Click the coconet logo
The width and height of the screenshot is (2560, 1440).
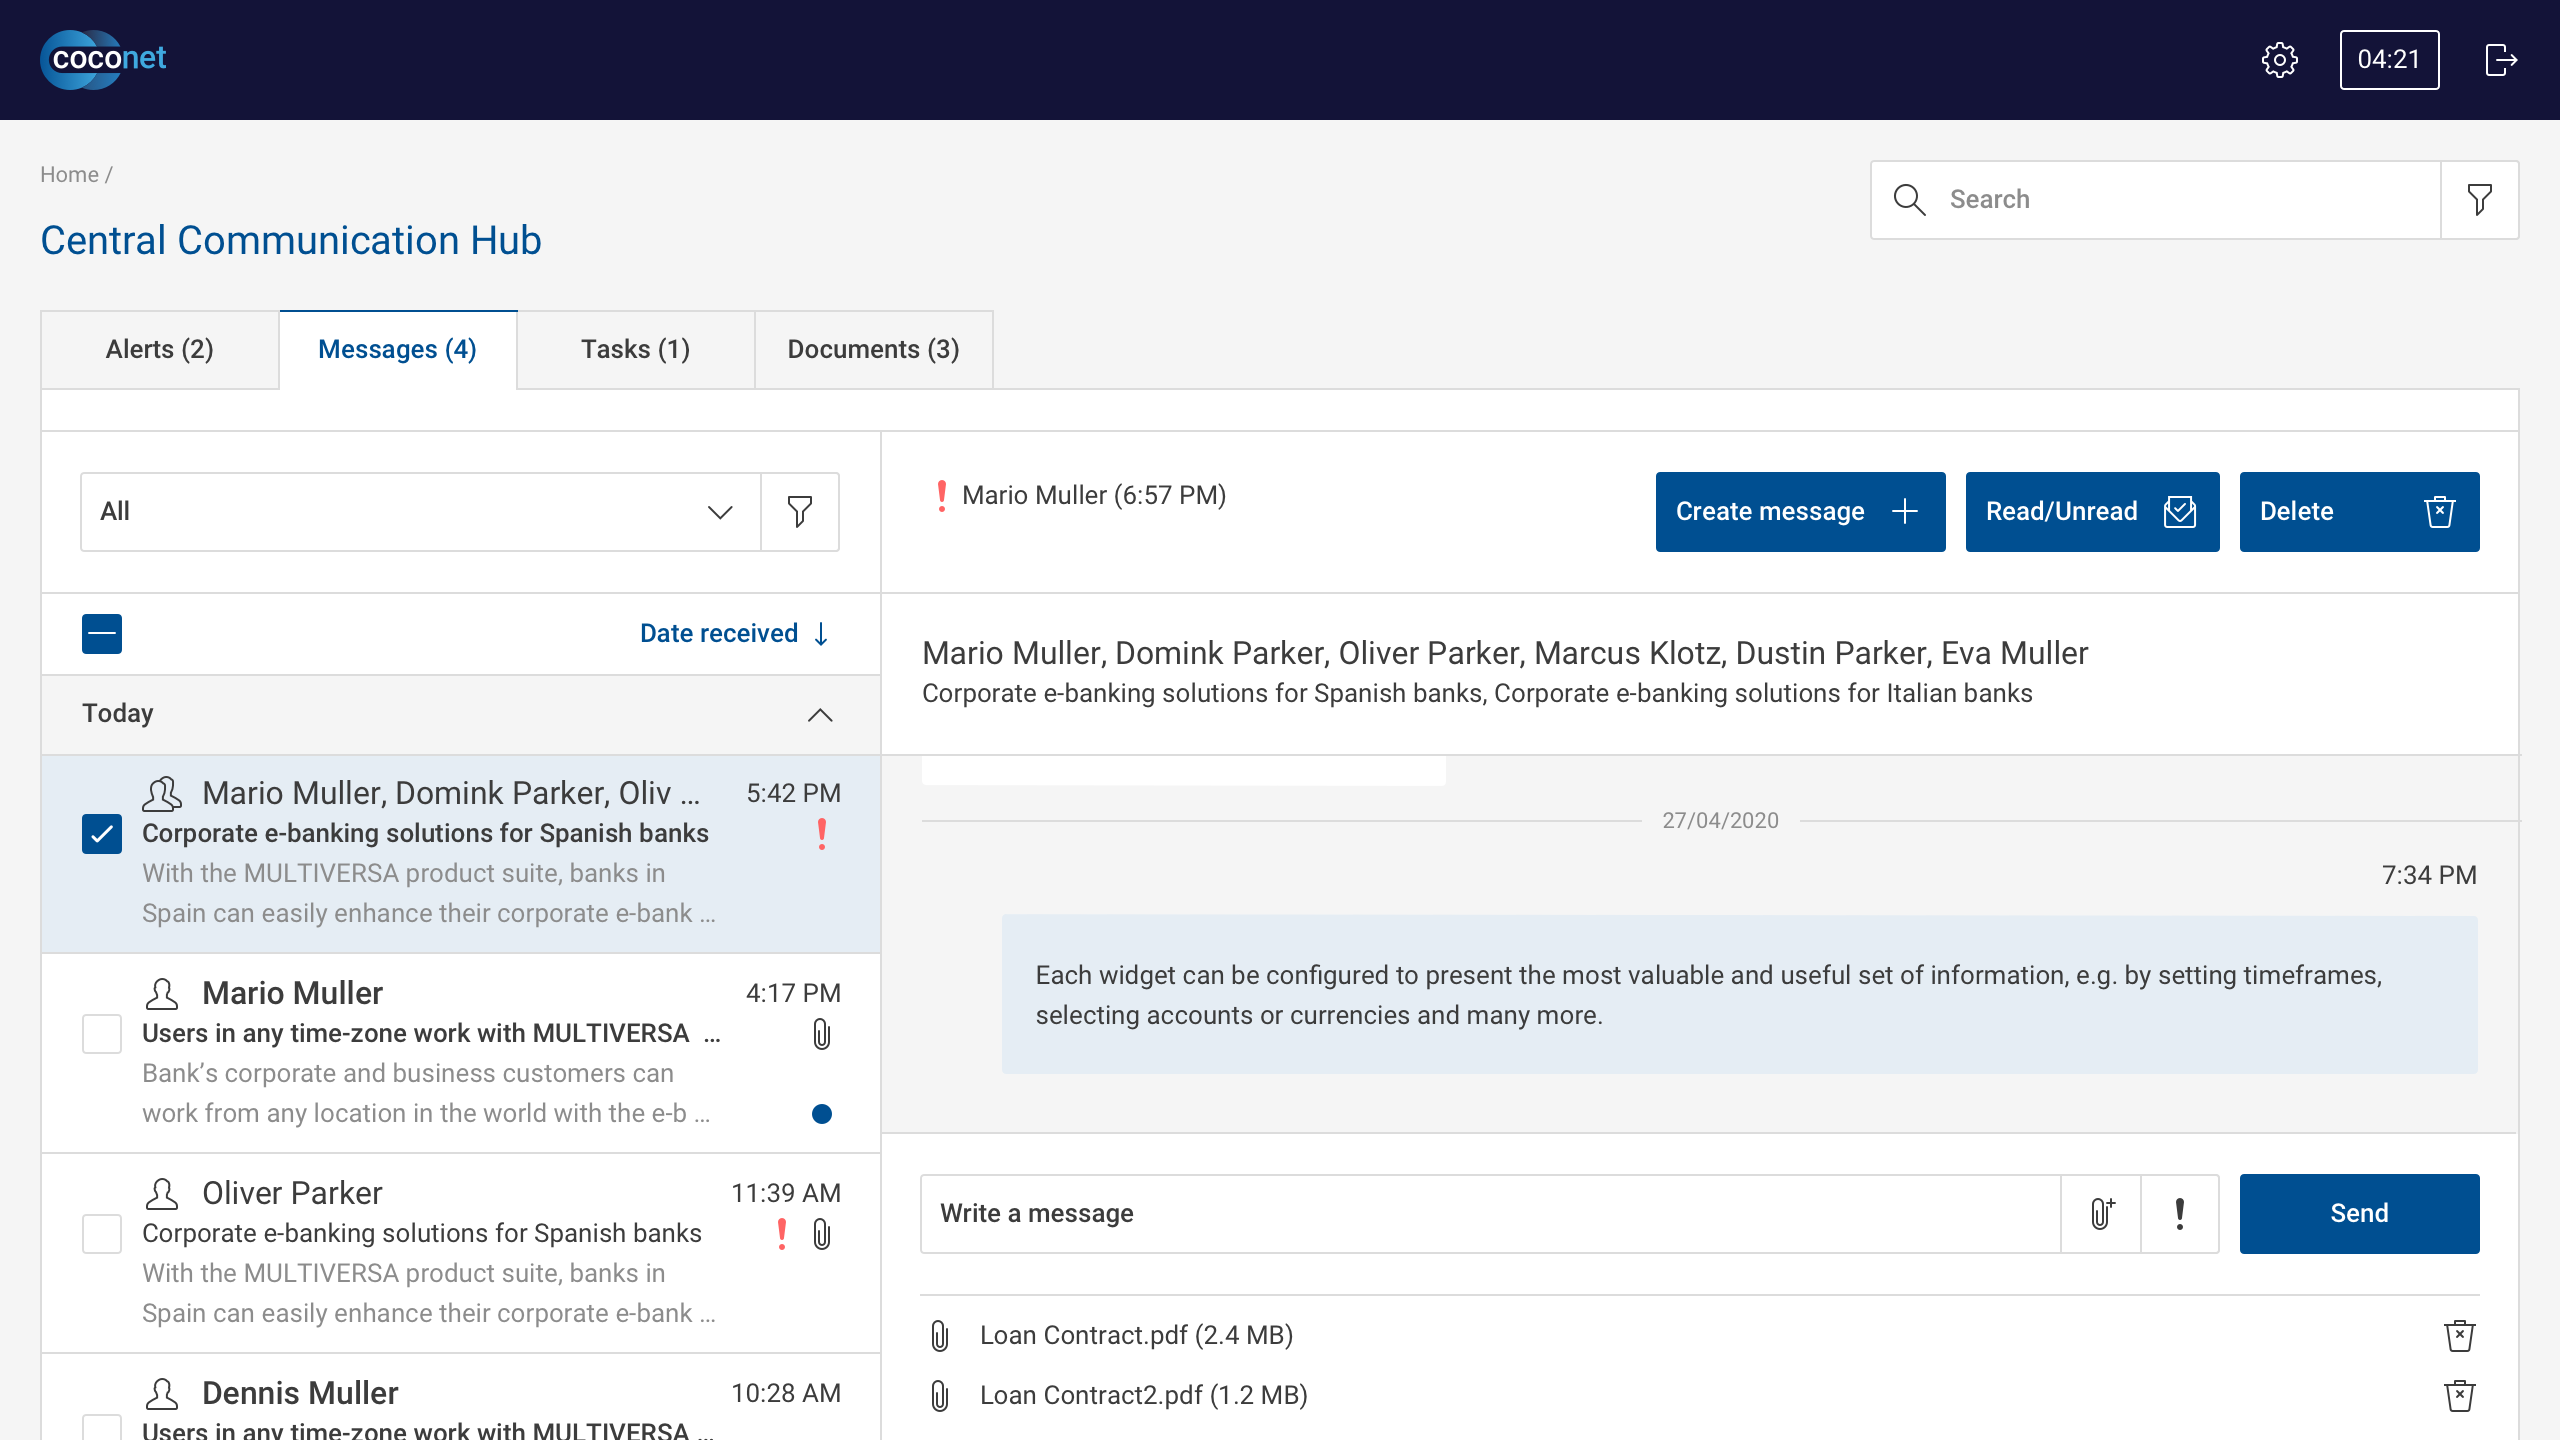[103, 59]
